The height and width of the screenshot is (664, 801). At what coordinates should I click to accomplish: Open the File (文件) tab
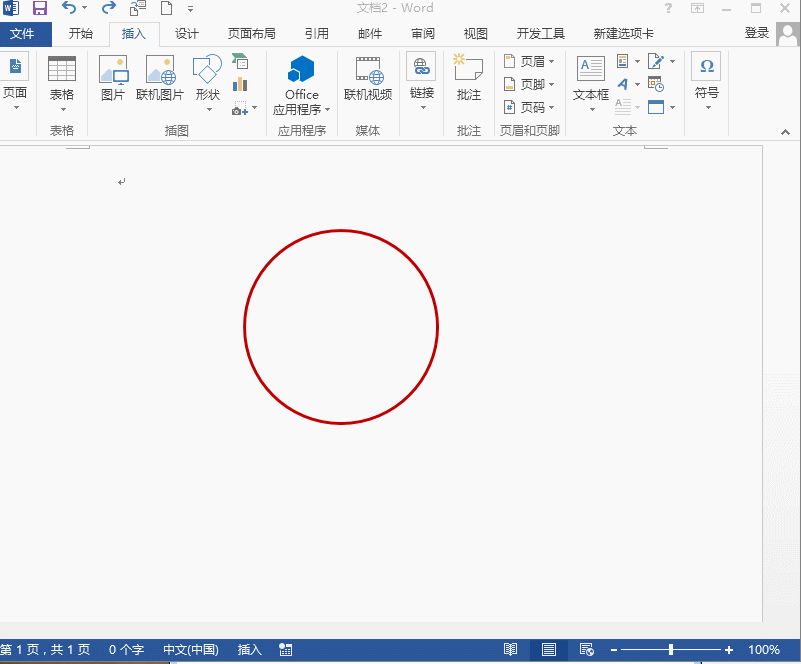coord(26,34)
